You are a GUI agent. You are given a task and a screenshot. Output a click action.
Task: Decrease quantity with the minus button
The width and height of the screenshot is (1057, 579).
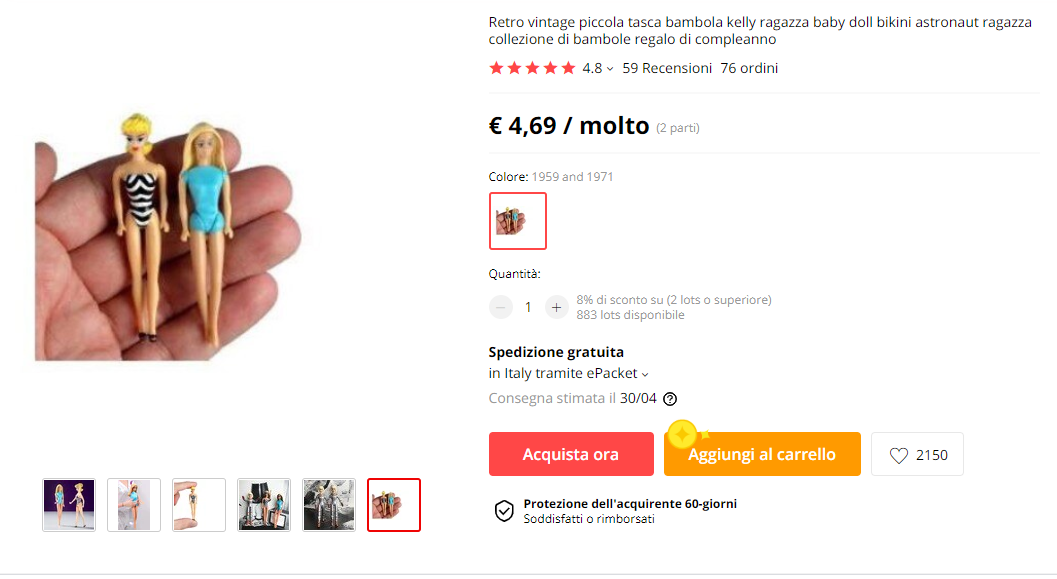tap(500, 307)
